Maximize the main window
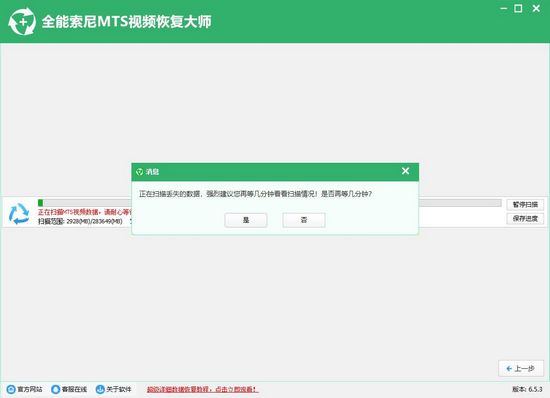The height and width of the screenshot is (398, 550). (518, 8)
